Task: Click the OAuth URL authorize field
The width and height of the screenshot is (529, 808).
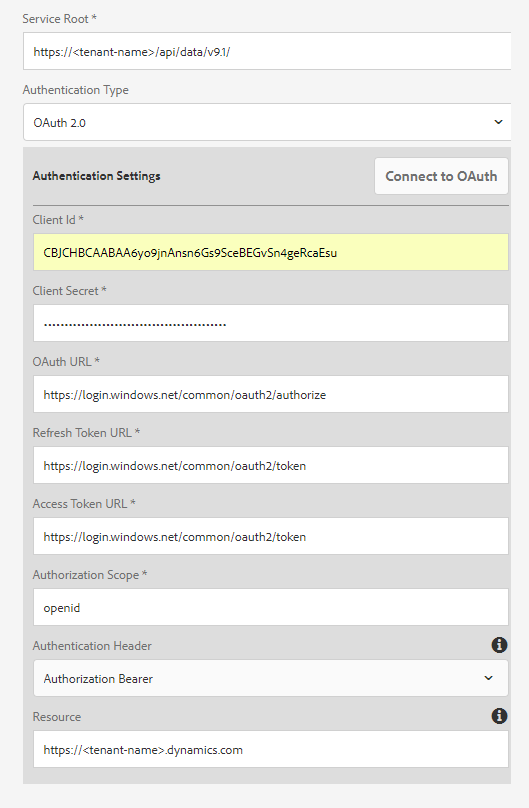Action: coord(270,394)
